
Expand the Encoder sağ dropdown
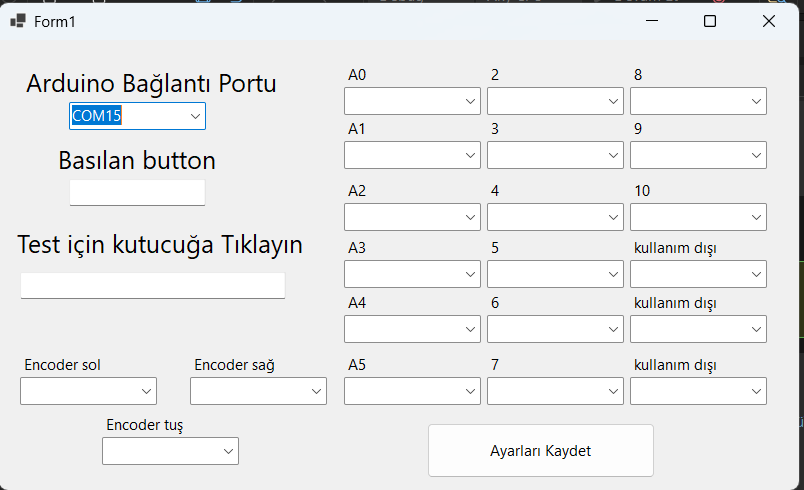258,391
